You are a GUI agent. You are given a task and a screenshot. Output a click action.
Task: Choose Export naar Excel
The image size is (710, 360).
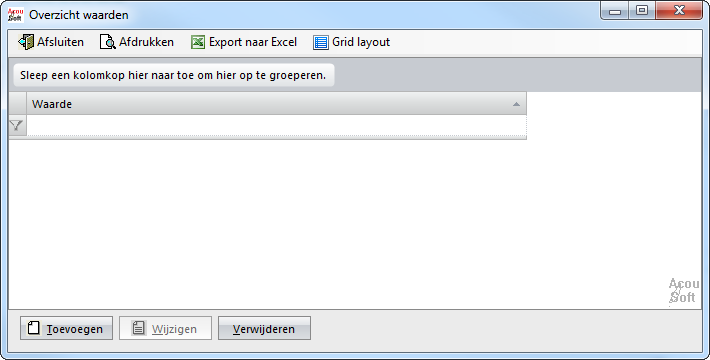point(253,42)
